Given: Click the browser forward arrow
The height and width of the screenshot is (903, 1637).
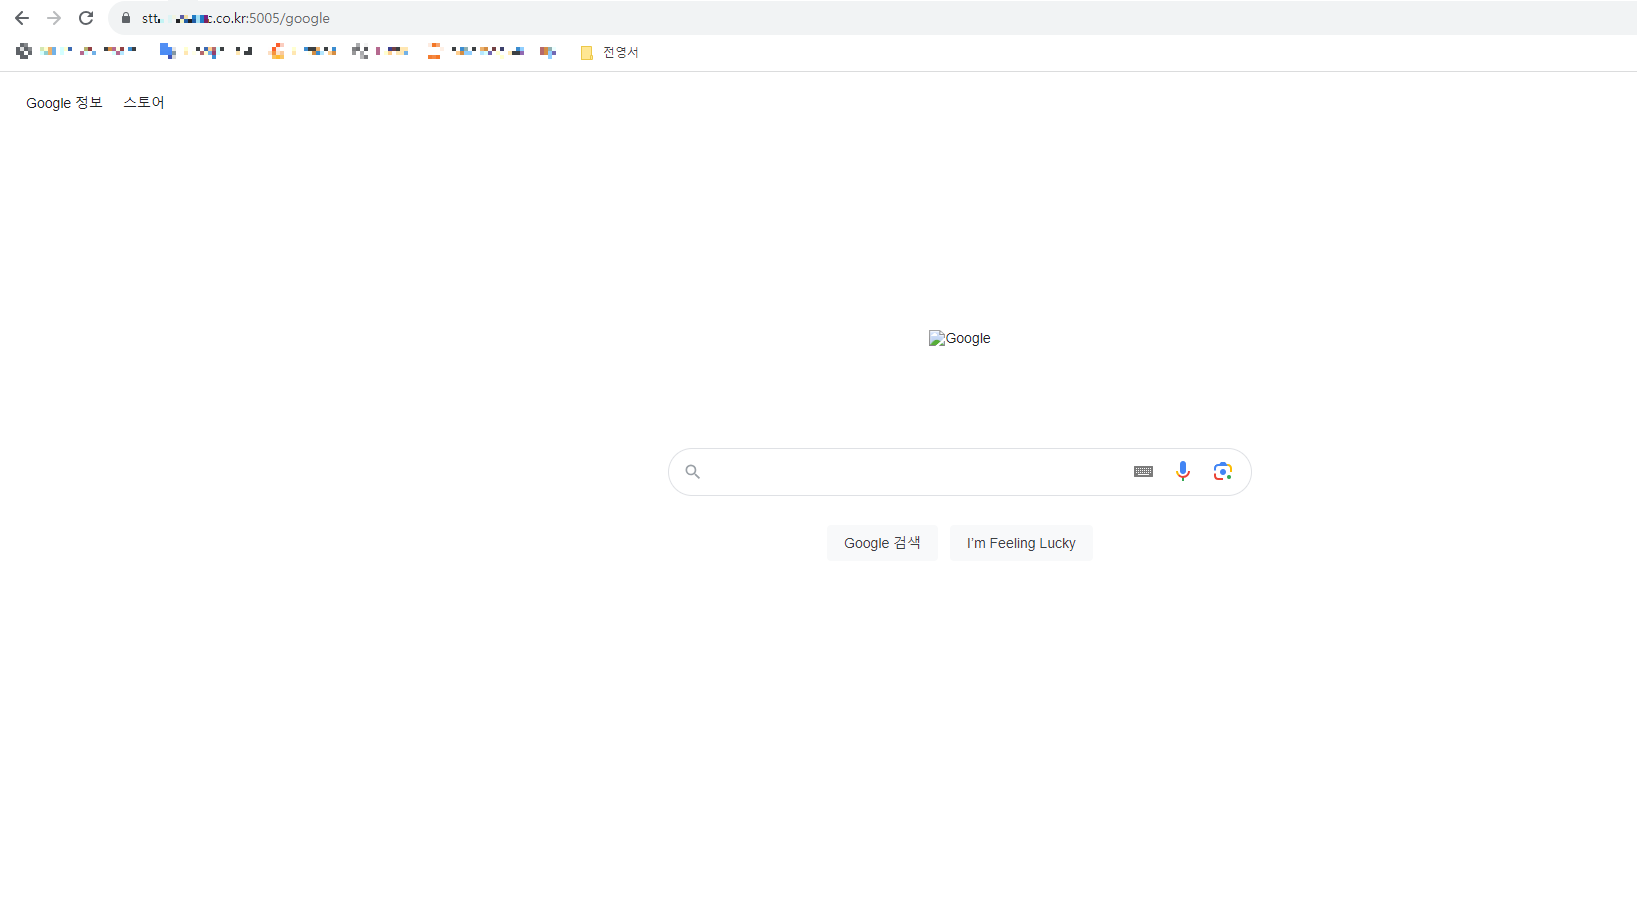Looking at the screenshot, I should 54,18.
